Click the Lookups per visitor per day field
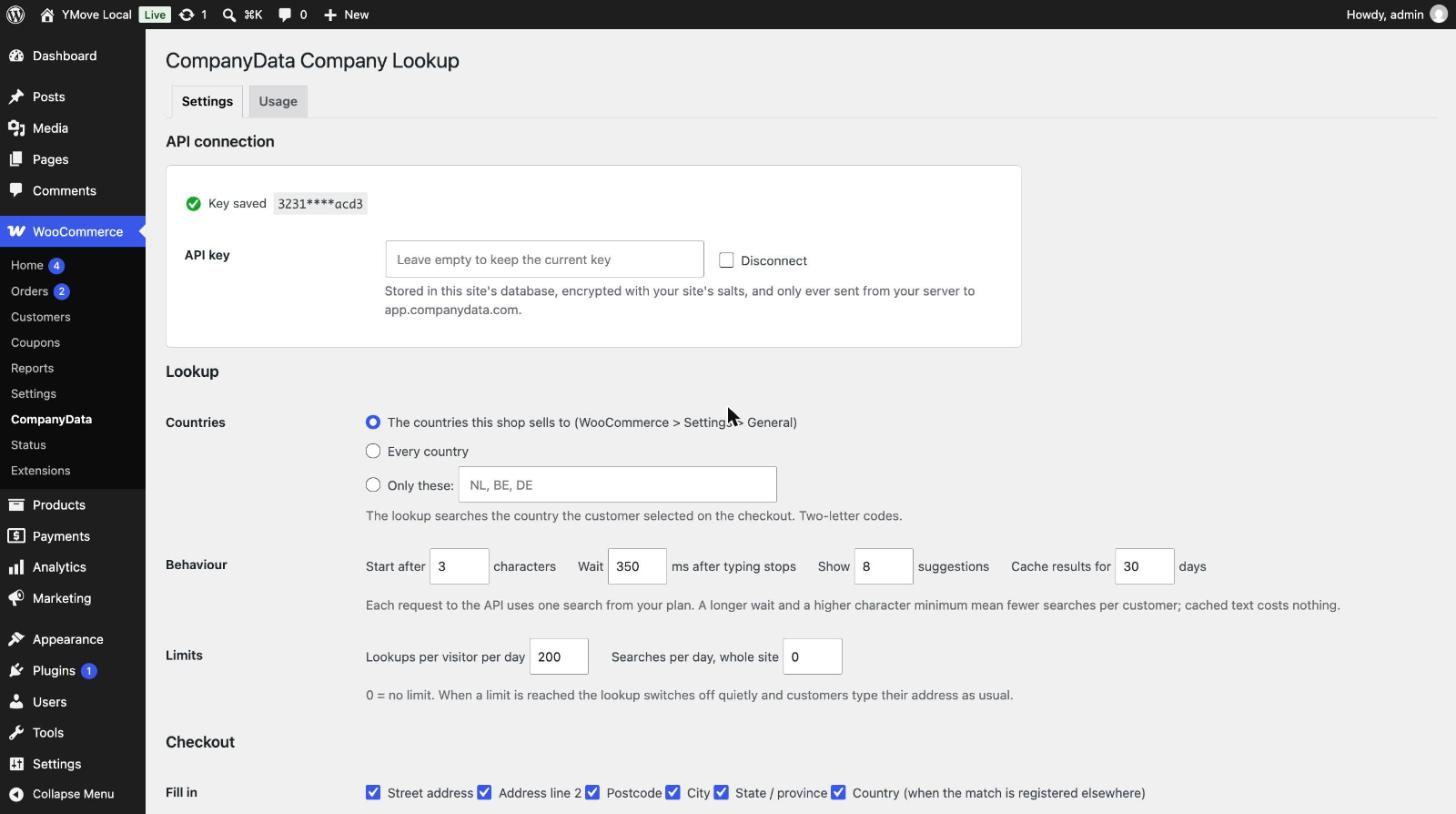The height and width of the screenshot is (814, 1456). pos(559,656)
